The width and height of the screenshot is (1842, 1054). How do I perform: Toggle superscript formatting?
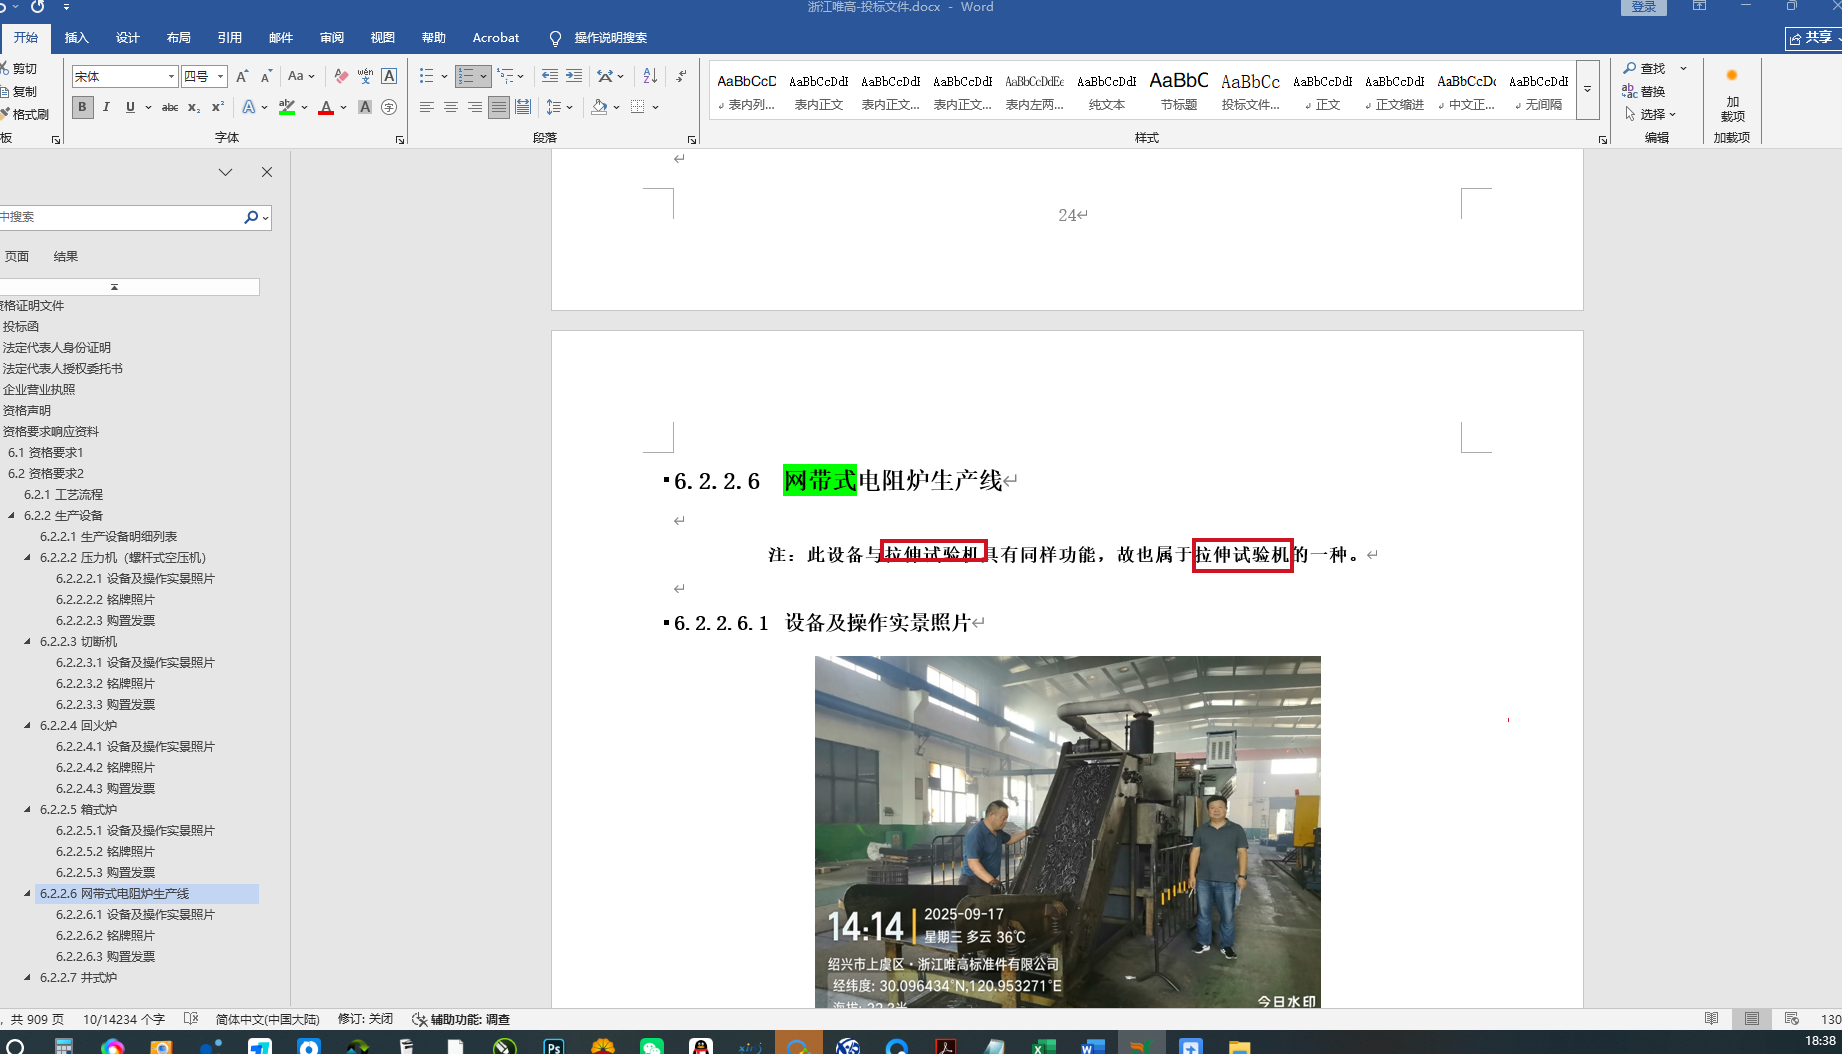click(x=217, y=107)
